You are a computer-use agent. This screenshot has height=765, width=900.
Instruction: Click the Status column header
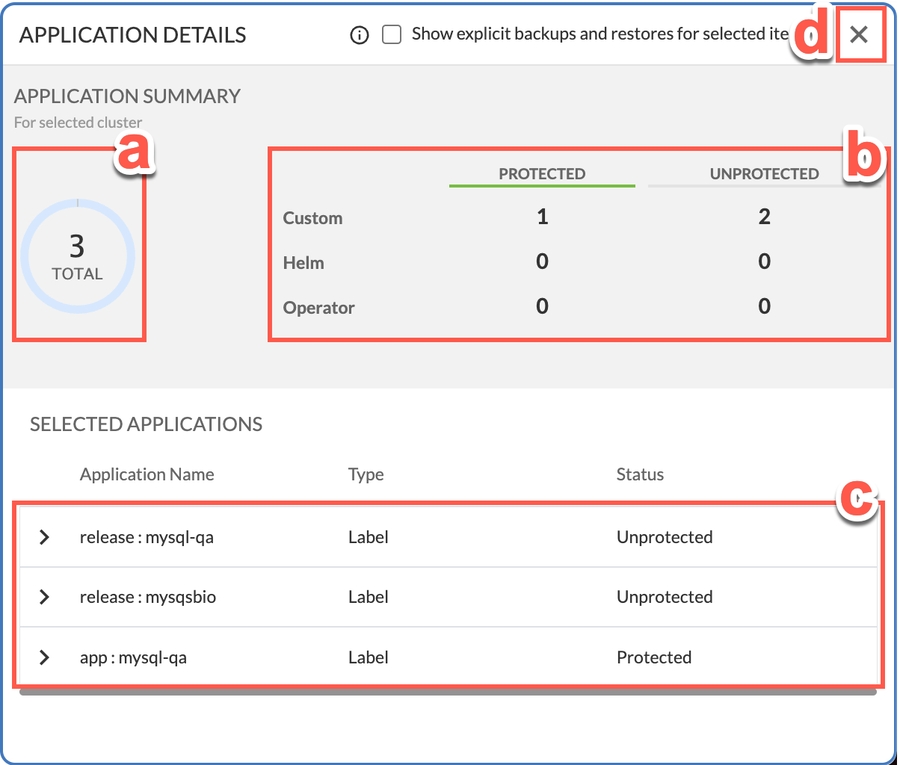tap(640, 474)
